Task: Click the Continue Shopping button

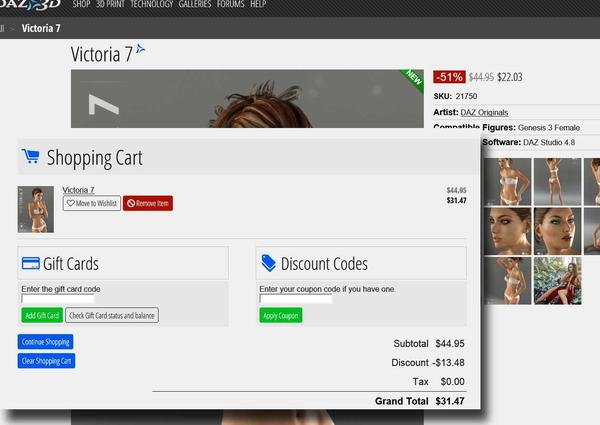Action: (x=46, y=342)
